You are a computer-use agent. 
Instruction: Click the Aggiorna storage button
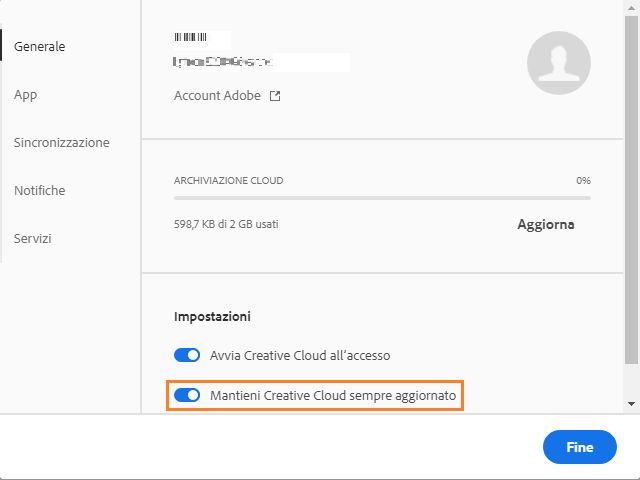click(546, 224)
